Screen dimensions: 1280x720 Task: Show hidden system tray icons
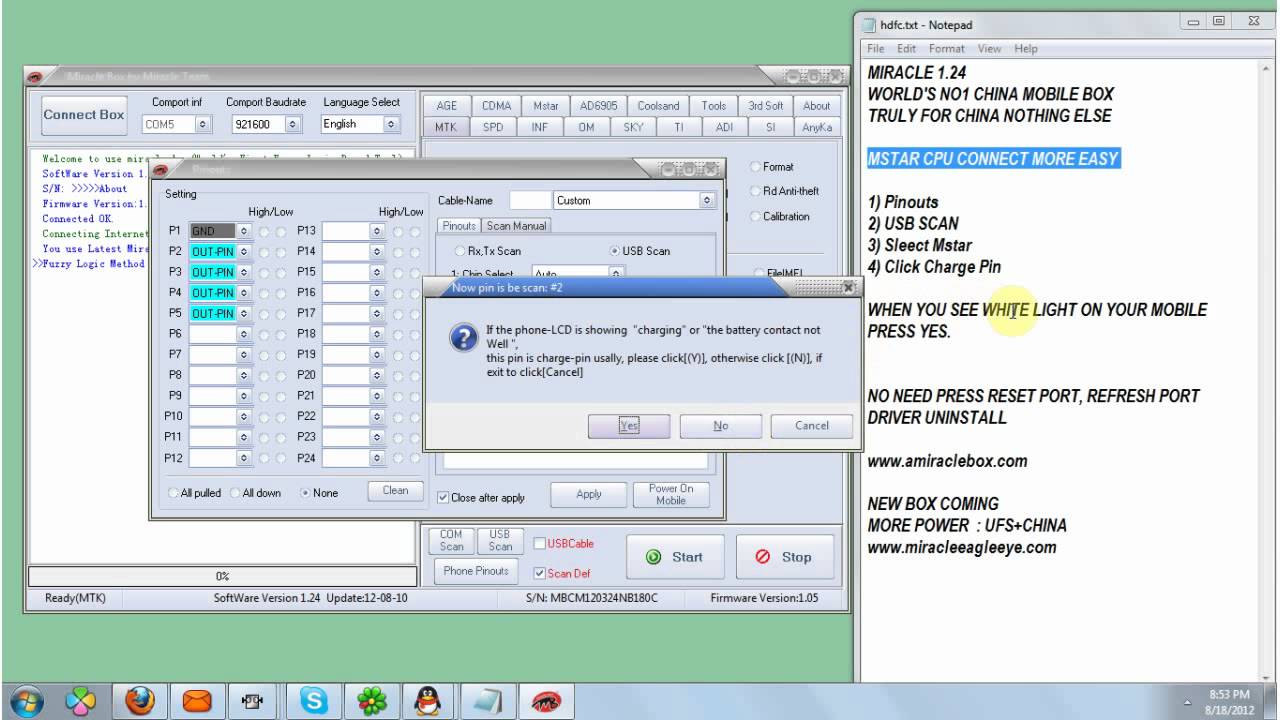(1189, 701)
